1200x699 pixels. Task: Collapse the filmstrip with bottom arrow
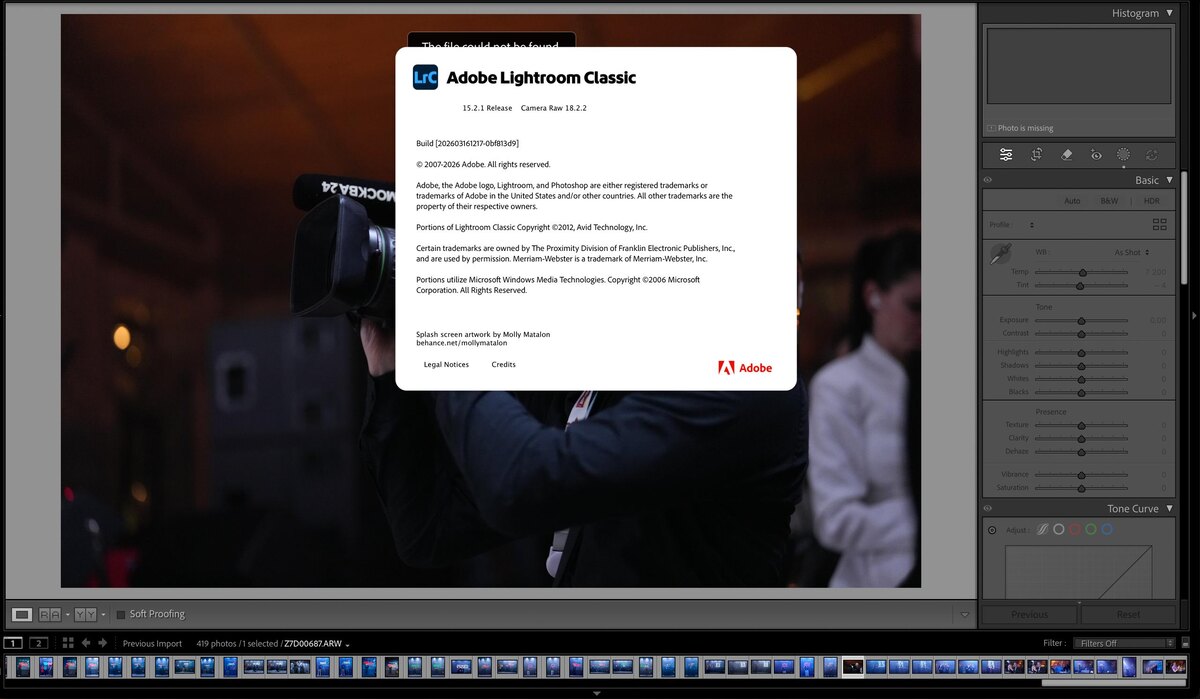click(597, 693)
